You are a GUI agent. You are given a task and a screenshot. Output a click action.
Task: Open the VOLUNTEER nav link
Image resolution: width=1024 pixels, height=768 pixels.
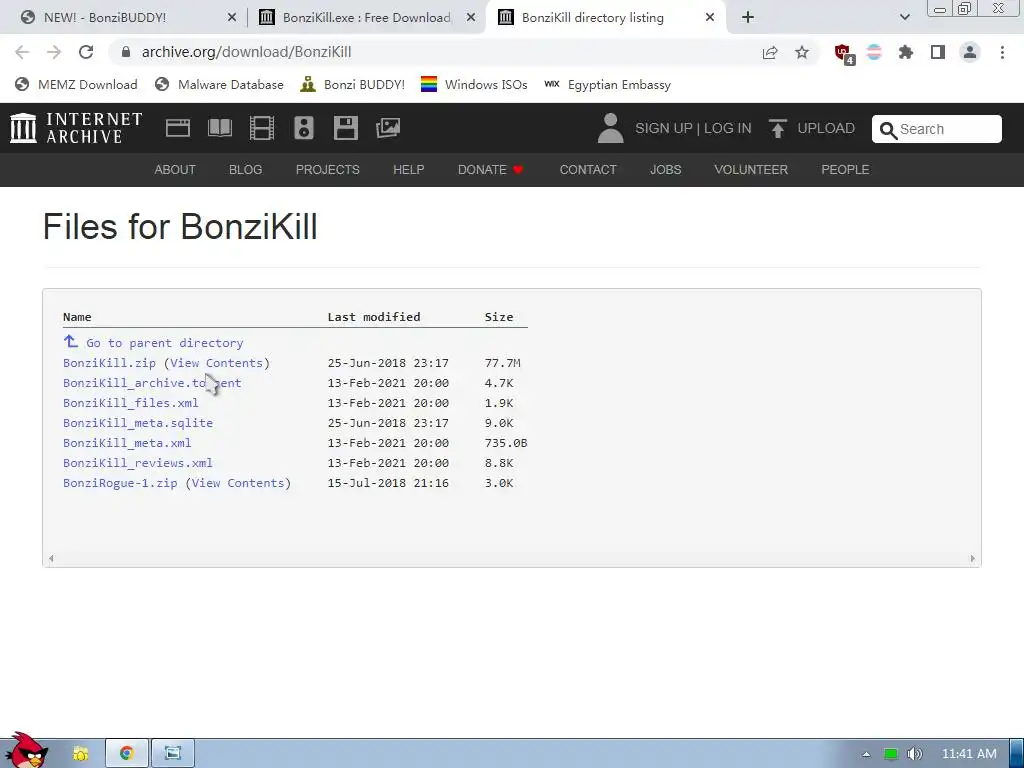[x=751, y=170]
